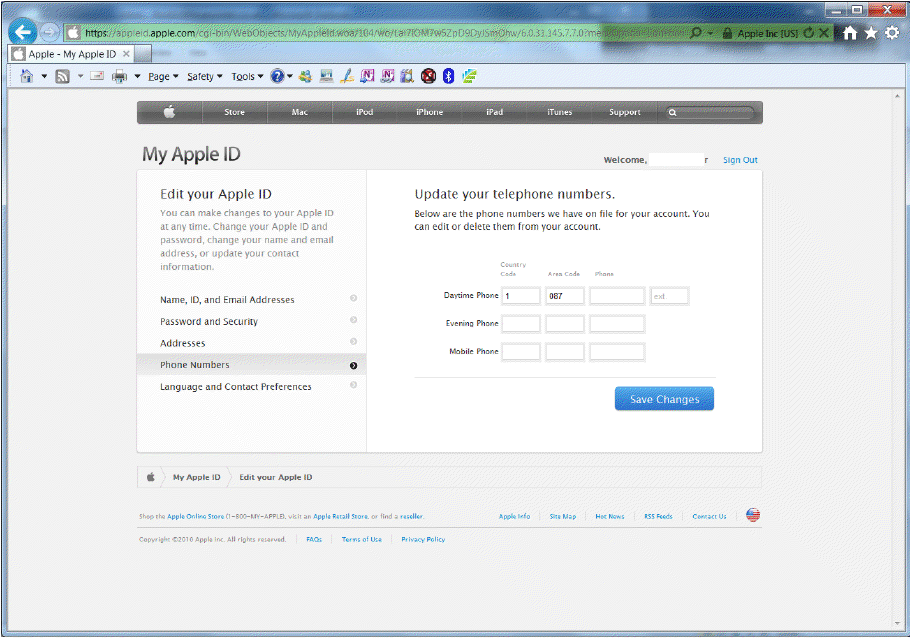This screenshot has height=638, width=910.
Task: Expand the Help dropdown arrow
Action: pyautogui.click(x=290, y=76)
